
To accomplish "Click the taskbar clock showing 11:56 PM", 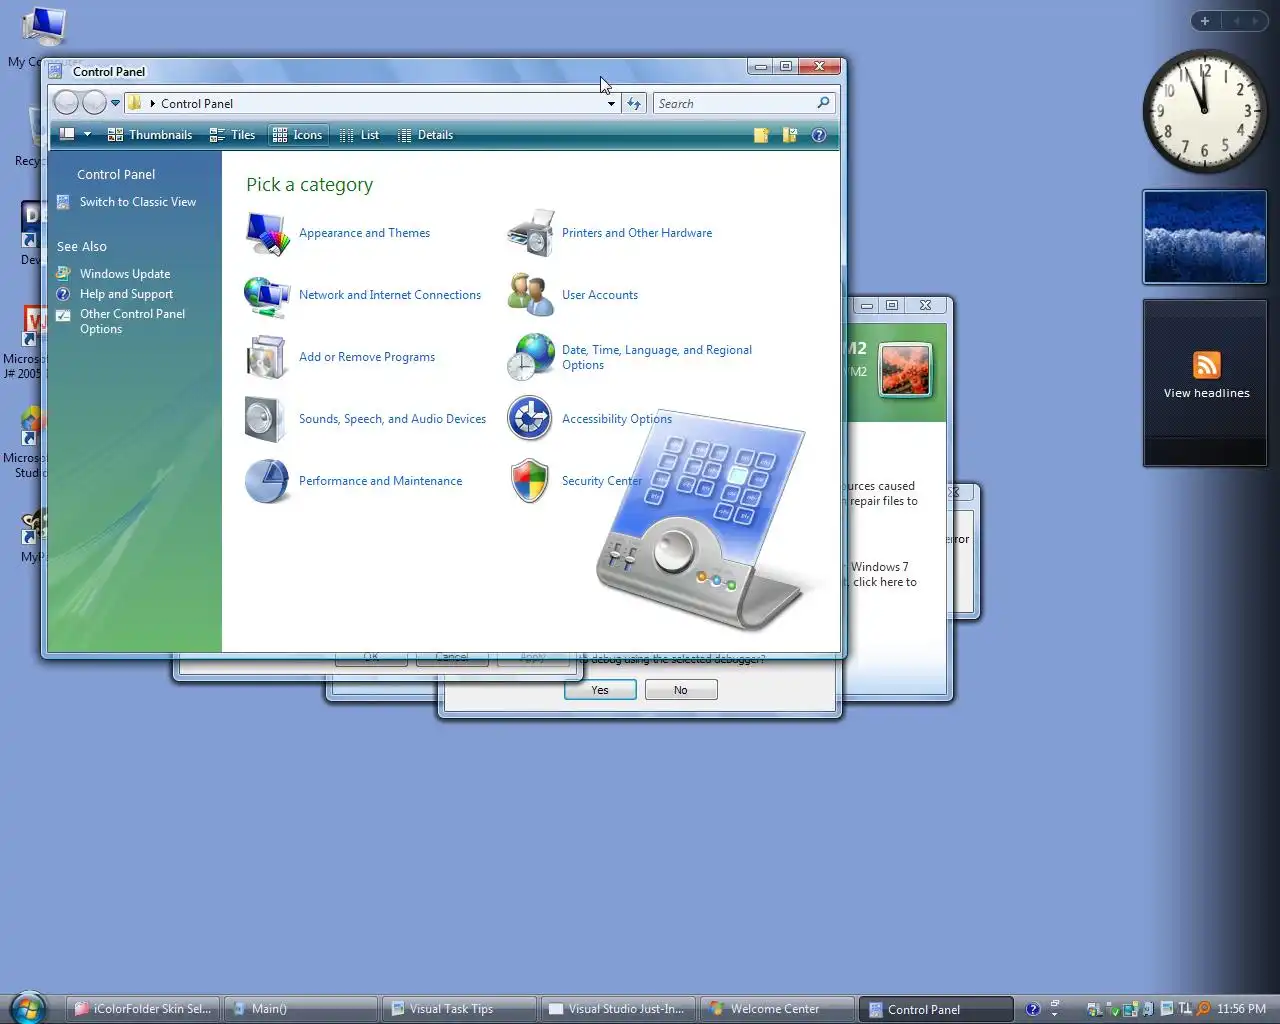I will click(x=1241, y=1009).
